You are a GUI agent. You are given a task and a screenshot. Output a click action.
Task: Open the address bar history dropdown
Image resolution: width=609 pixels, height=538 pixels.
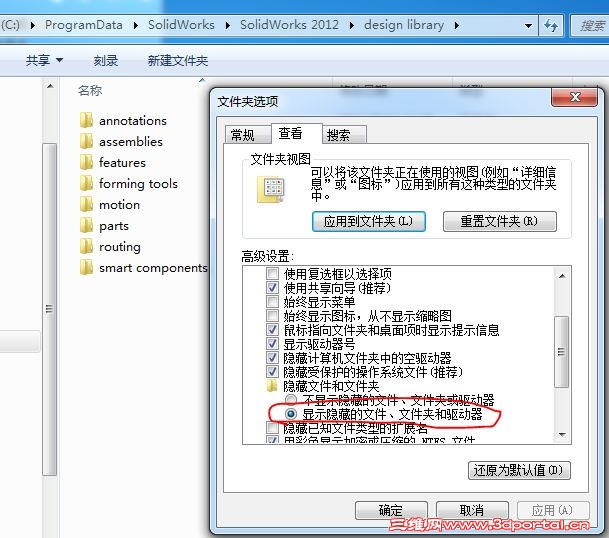click(528, 26)
